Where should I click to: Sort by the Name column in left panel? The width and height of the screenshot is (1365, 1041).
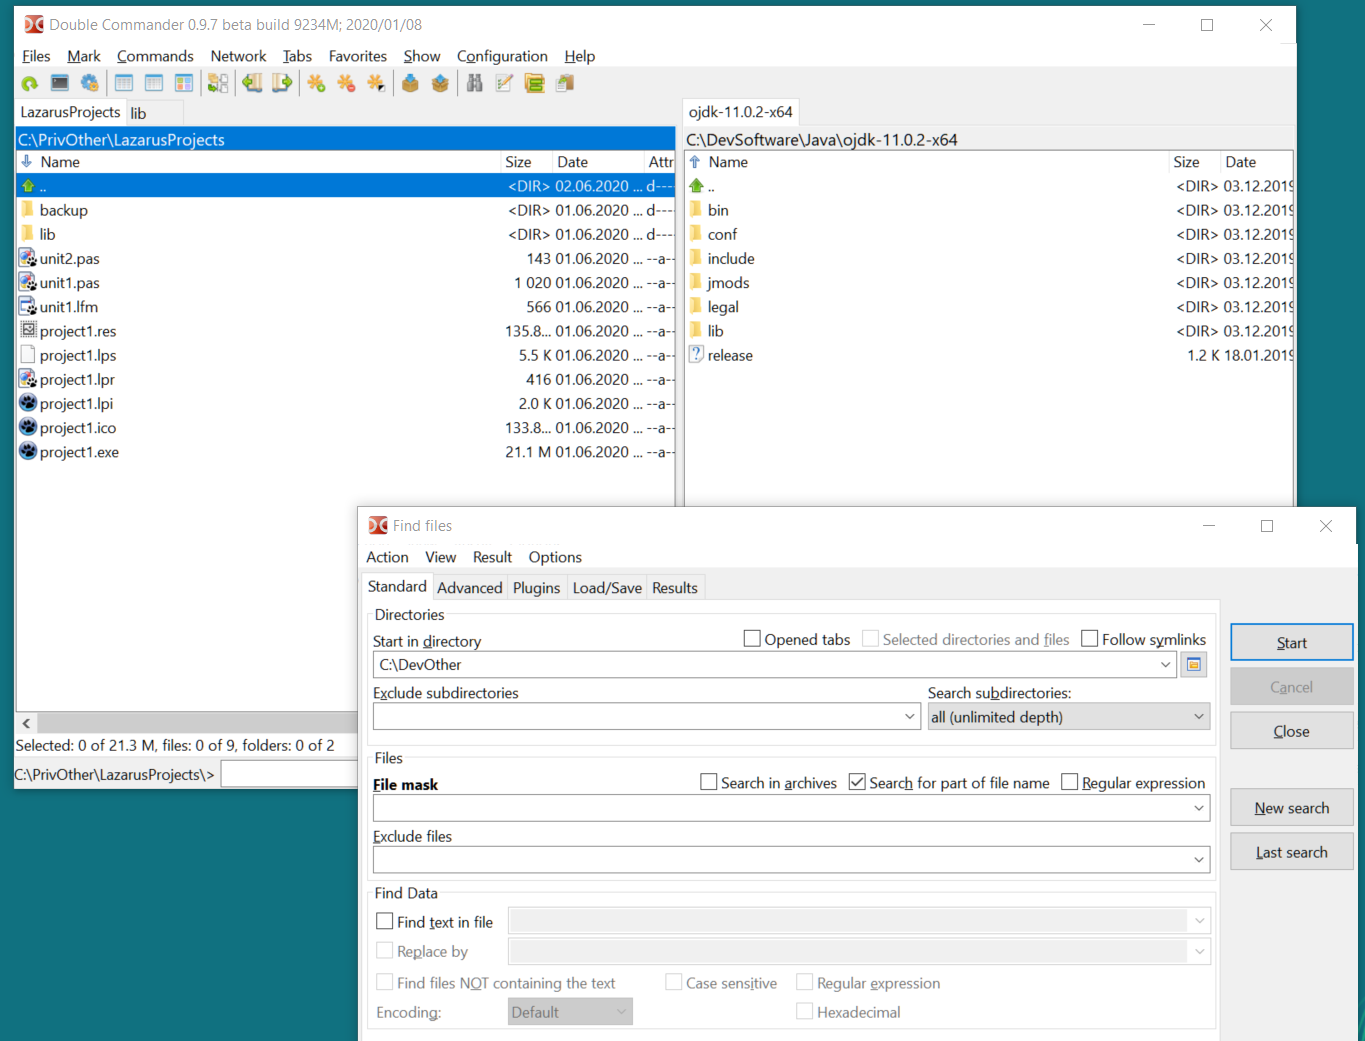(260, 162)
